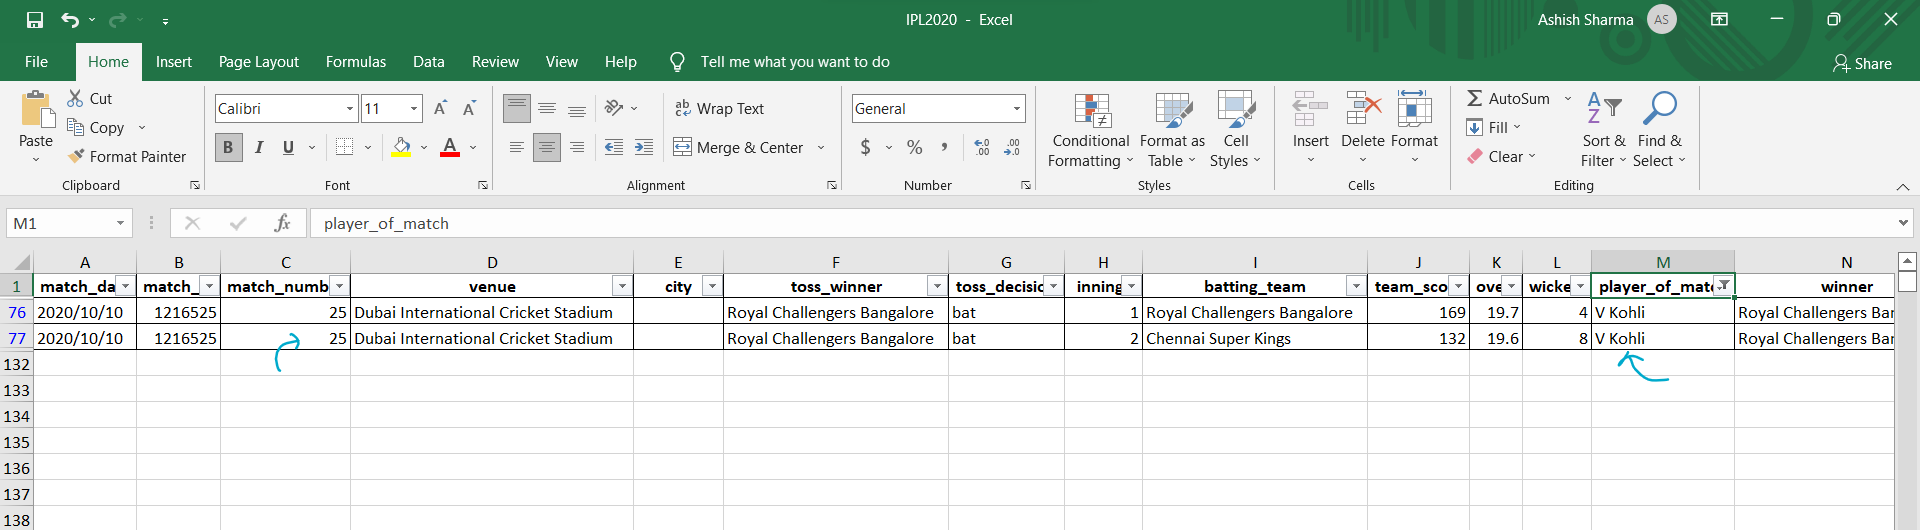The height and width of the screenshot is (530, 1920).
Task: Click the Paste clipboard icon
Action: coord(37,110)
